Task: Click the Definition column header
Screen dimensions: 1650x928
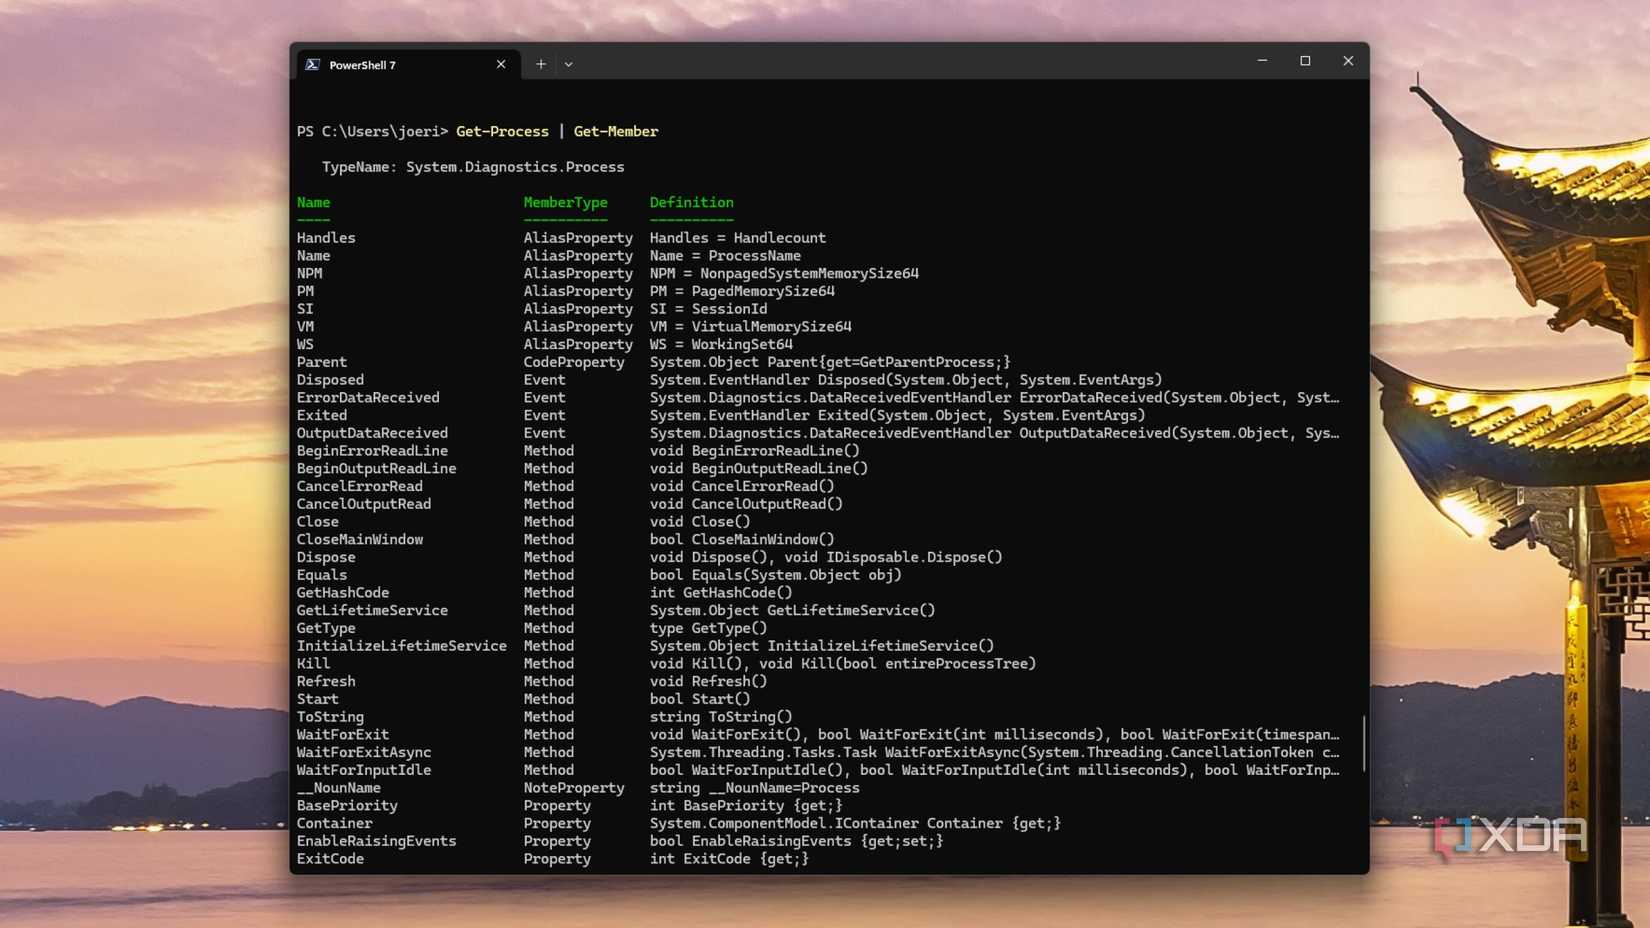Action: click(x=691, y=202)
